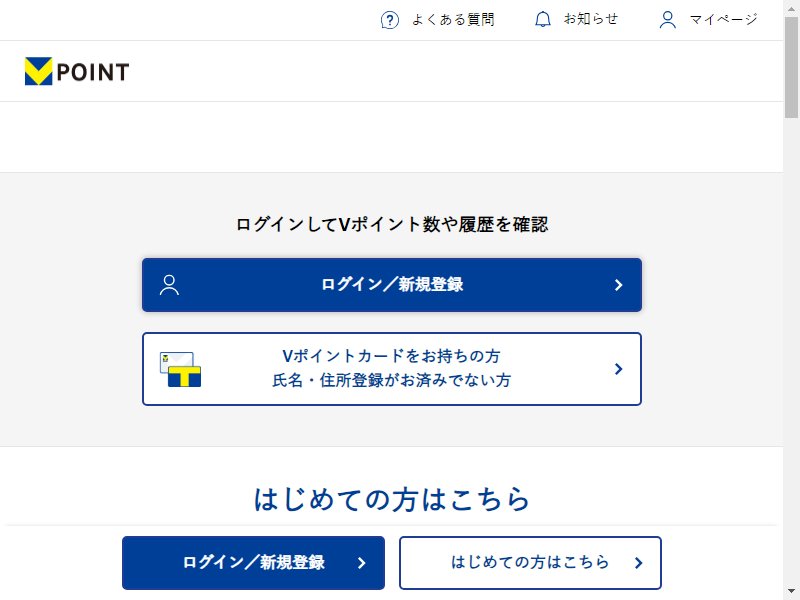This screenshot has height=600, width=800.
Task: Open Vポイントカードをお持ちの方 card button
Action: (392, 369)
